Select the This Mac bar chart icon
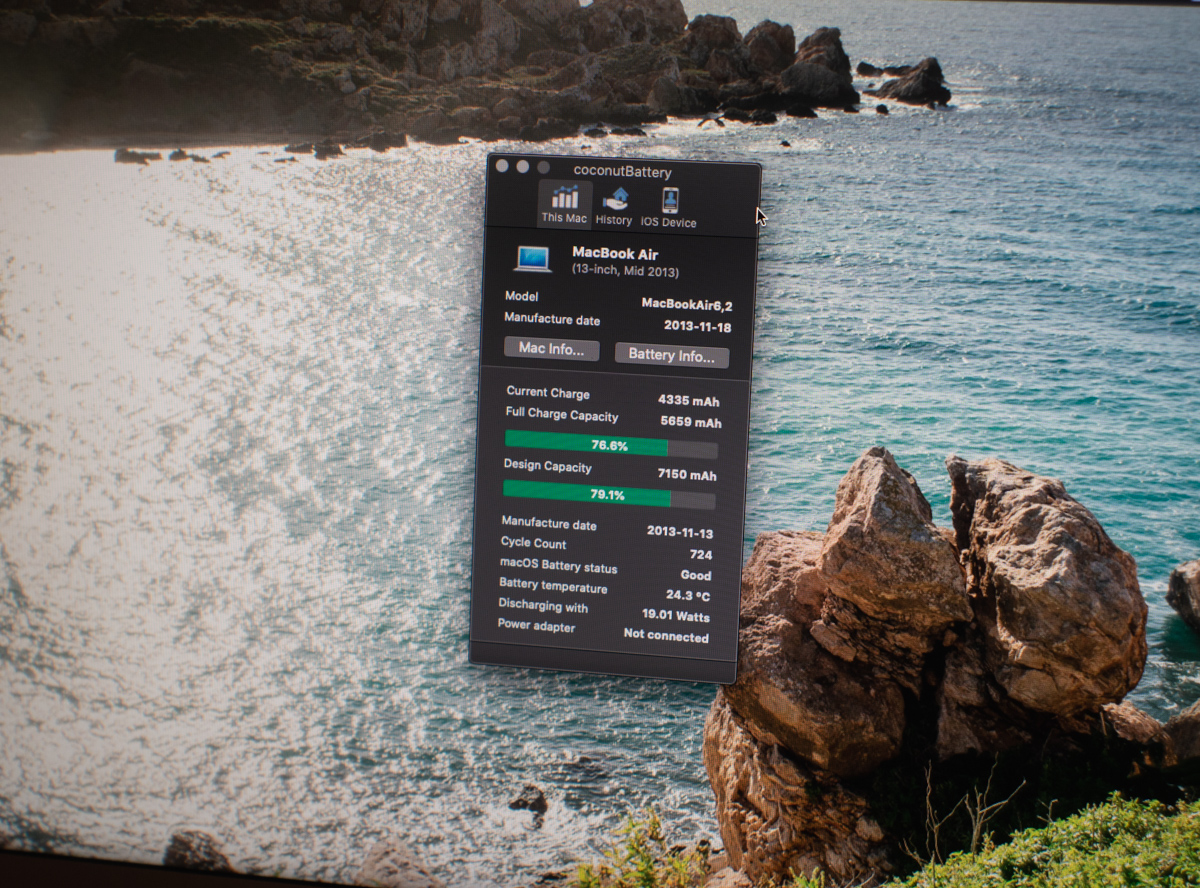The width and height of the screenshot is (1200, 888). click(564, 197)
